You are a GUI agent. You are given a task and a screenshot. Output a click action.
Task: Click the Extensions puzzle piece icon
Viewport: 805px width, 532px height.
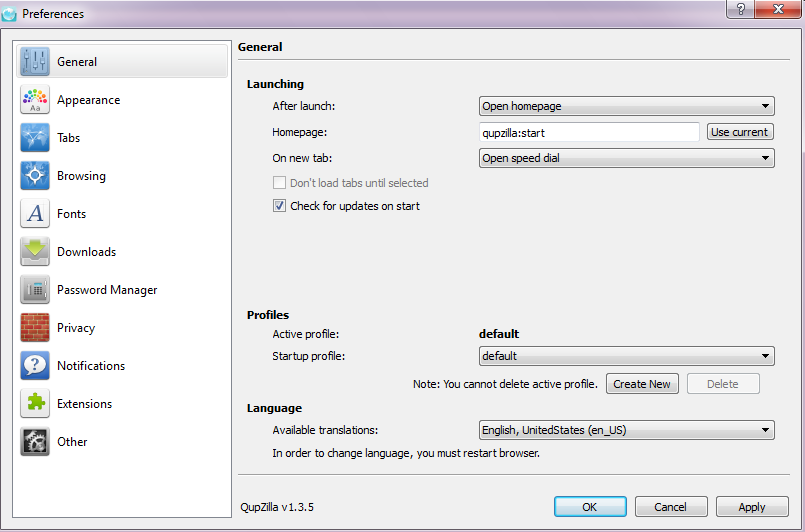tap(35, 404)
